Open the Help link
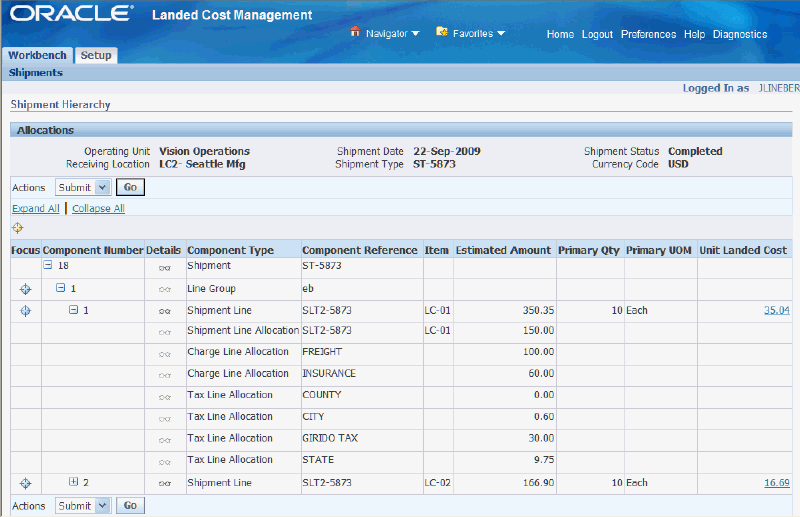The height and width of the screenshot is (517, 800). pyautogui.click(x=694, y=34)
